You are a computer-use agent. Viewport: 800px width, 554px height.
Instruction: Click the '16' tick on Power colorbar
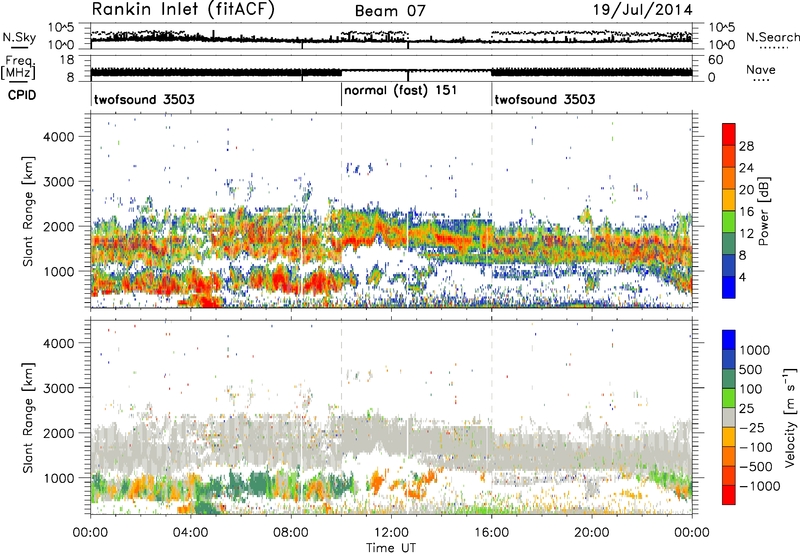(x=746, y=212)
